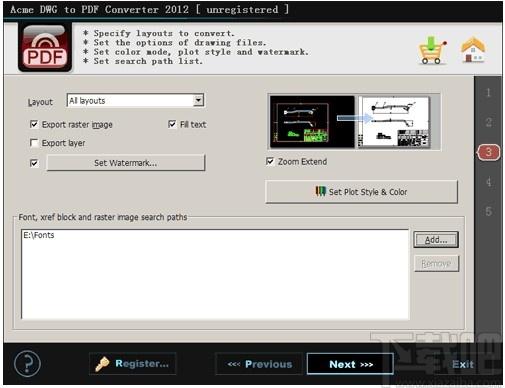Click the Remove search path button
505x388 pixels.
pyautogui.click(x=436, y=264)
